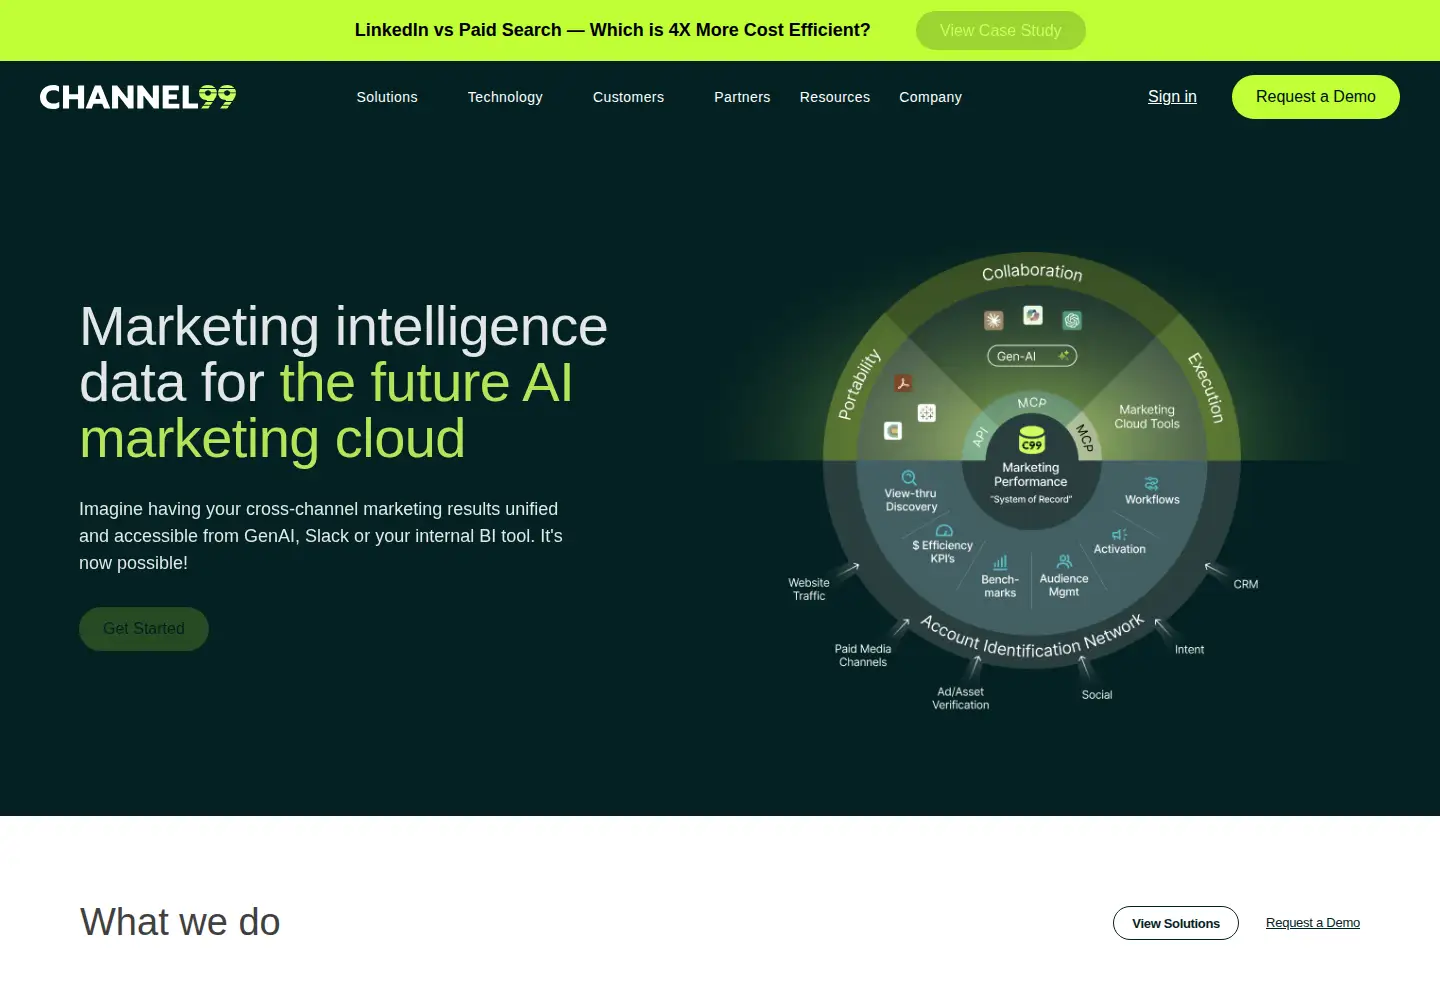Click the Gen-AI pill label
Screen dimensions: 1440x1000
click(x=1016, y=356)
